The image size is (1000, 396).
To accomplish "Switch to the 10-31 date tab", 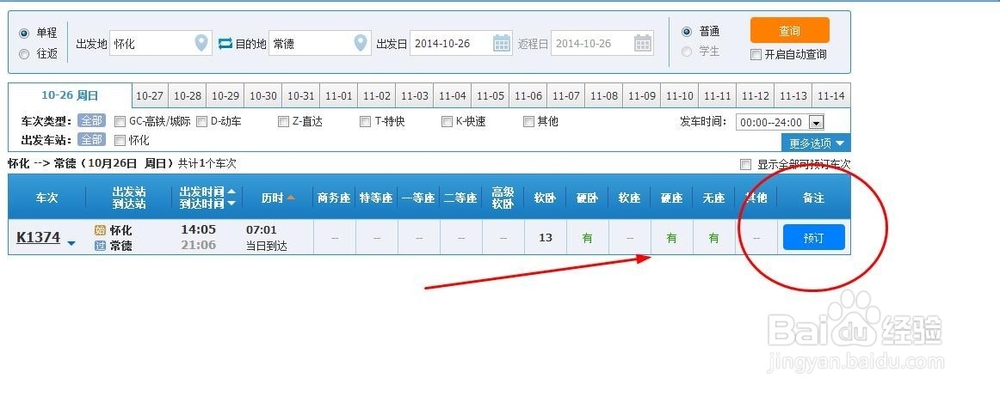I will pyautogui.click(x=301, y=96).
